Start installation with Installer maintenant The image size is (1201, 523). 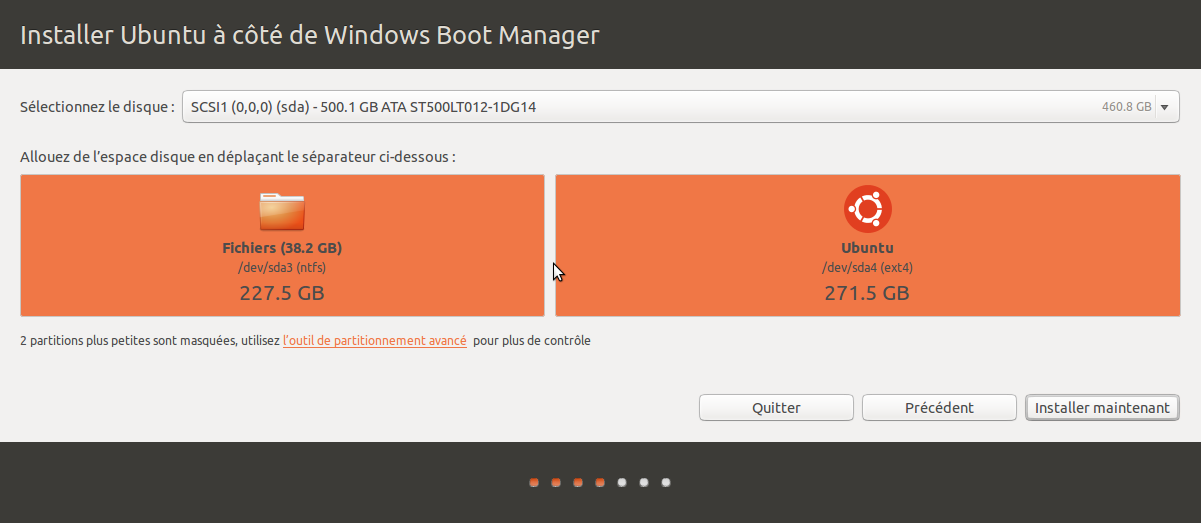pyautogui.click(x=1102, y=408)
